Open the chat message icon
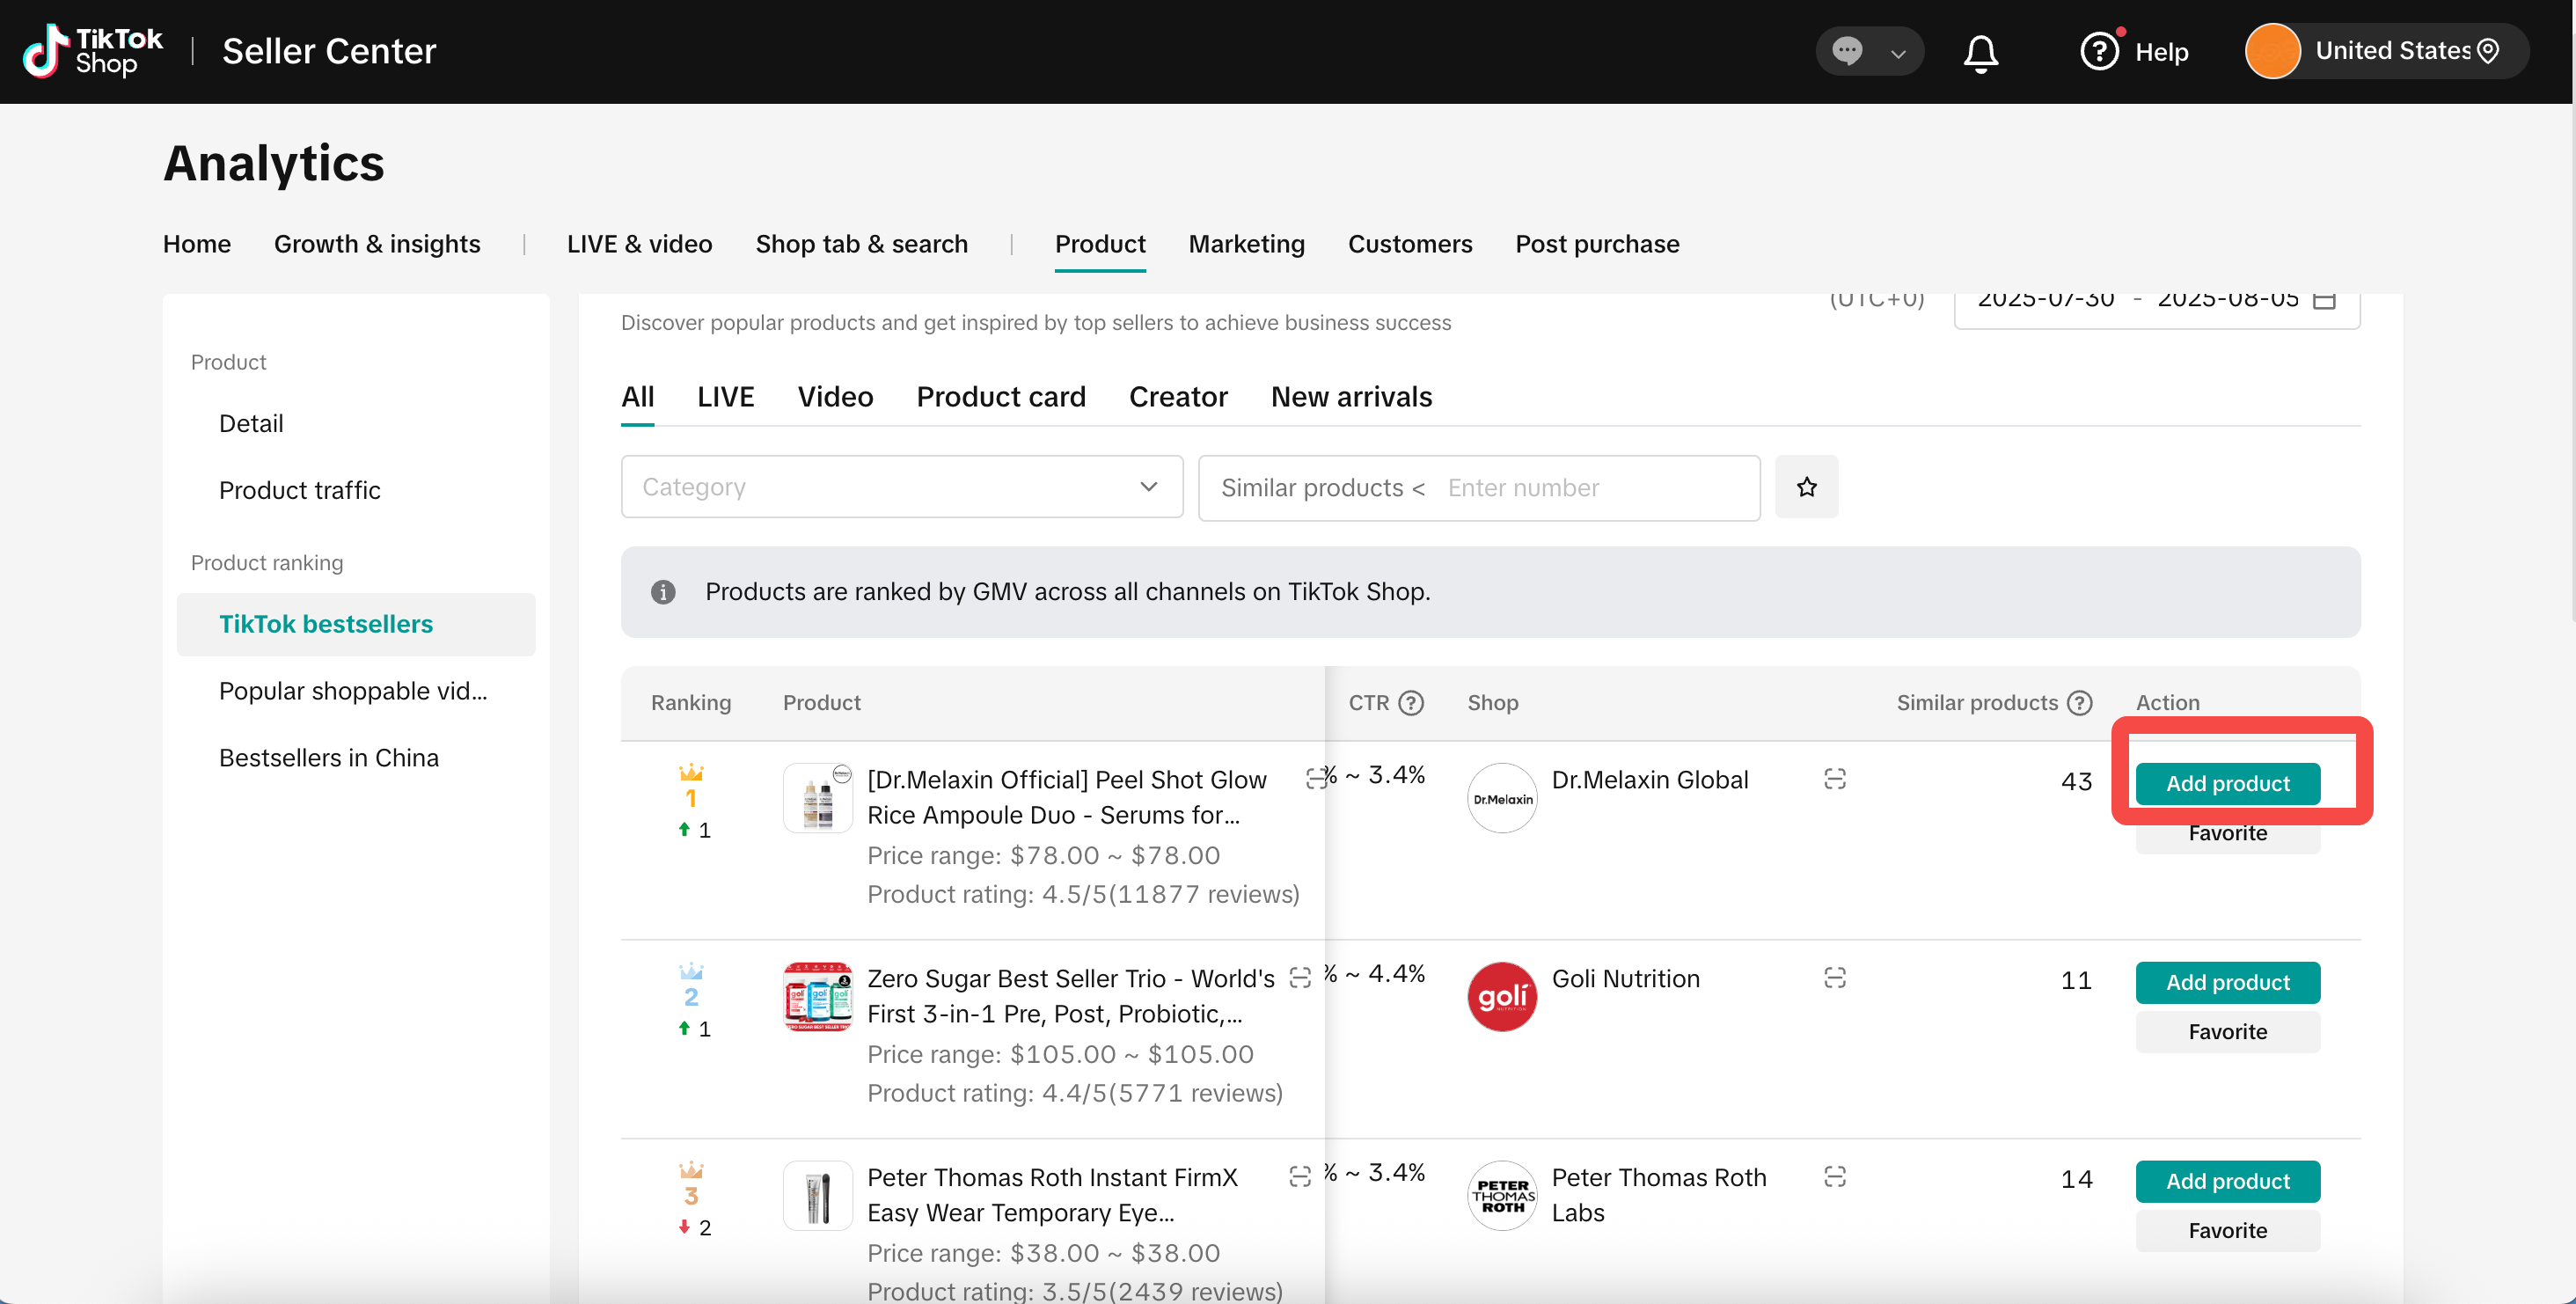 pos(1847,51)
